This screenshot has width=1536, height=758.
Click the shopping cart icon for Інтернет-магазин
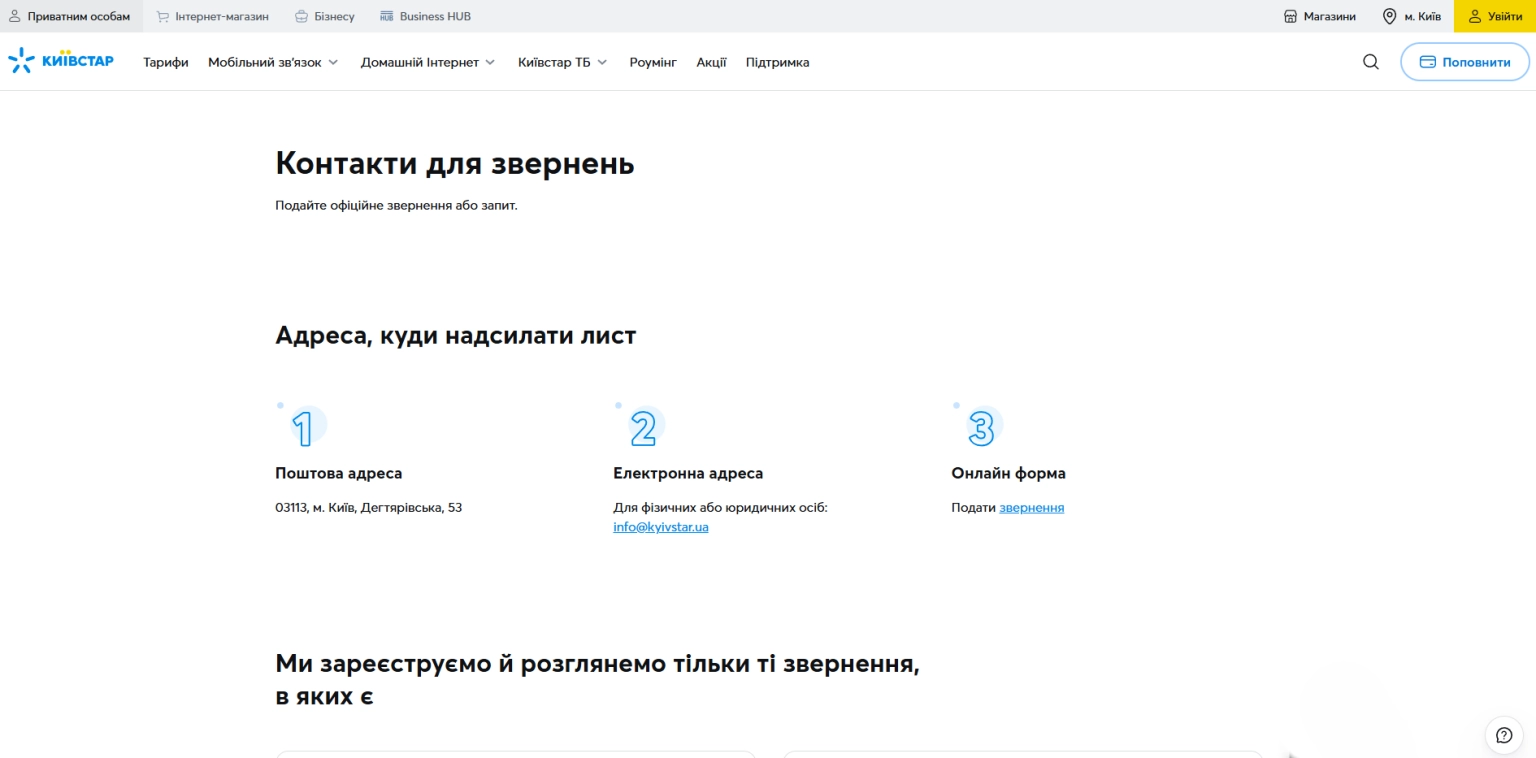pyautogui.click(x=163, y=16)
